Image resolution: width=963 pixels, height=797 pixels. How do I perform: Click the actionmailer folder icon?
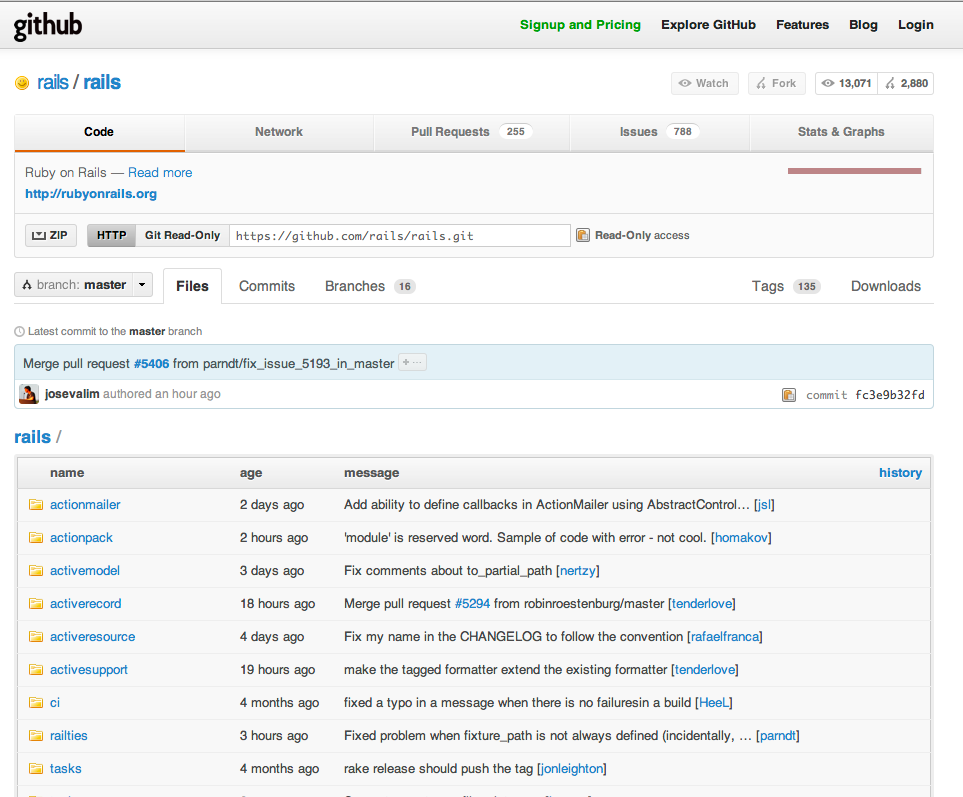[36, 505]
